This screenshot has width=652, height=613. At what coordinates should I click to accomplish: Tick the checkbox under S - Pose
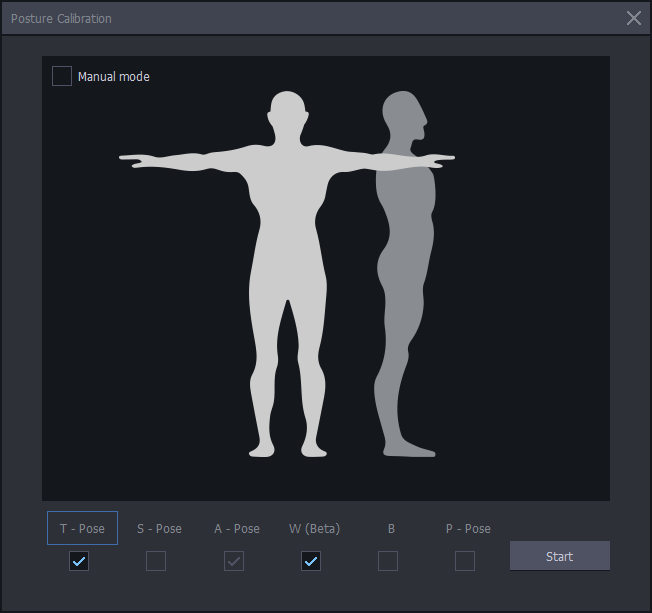(x=156, y=561)
